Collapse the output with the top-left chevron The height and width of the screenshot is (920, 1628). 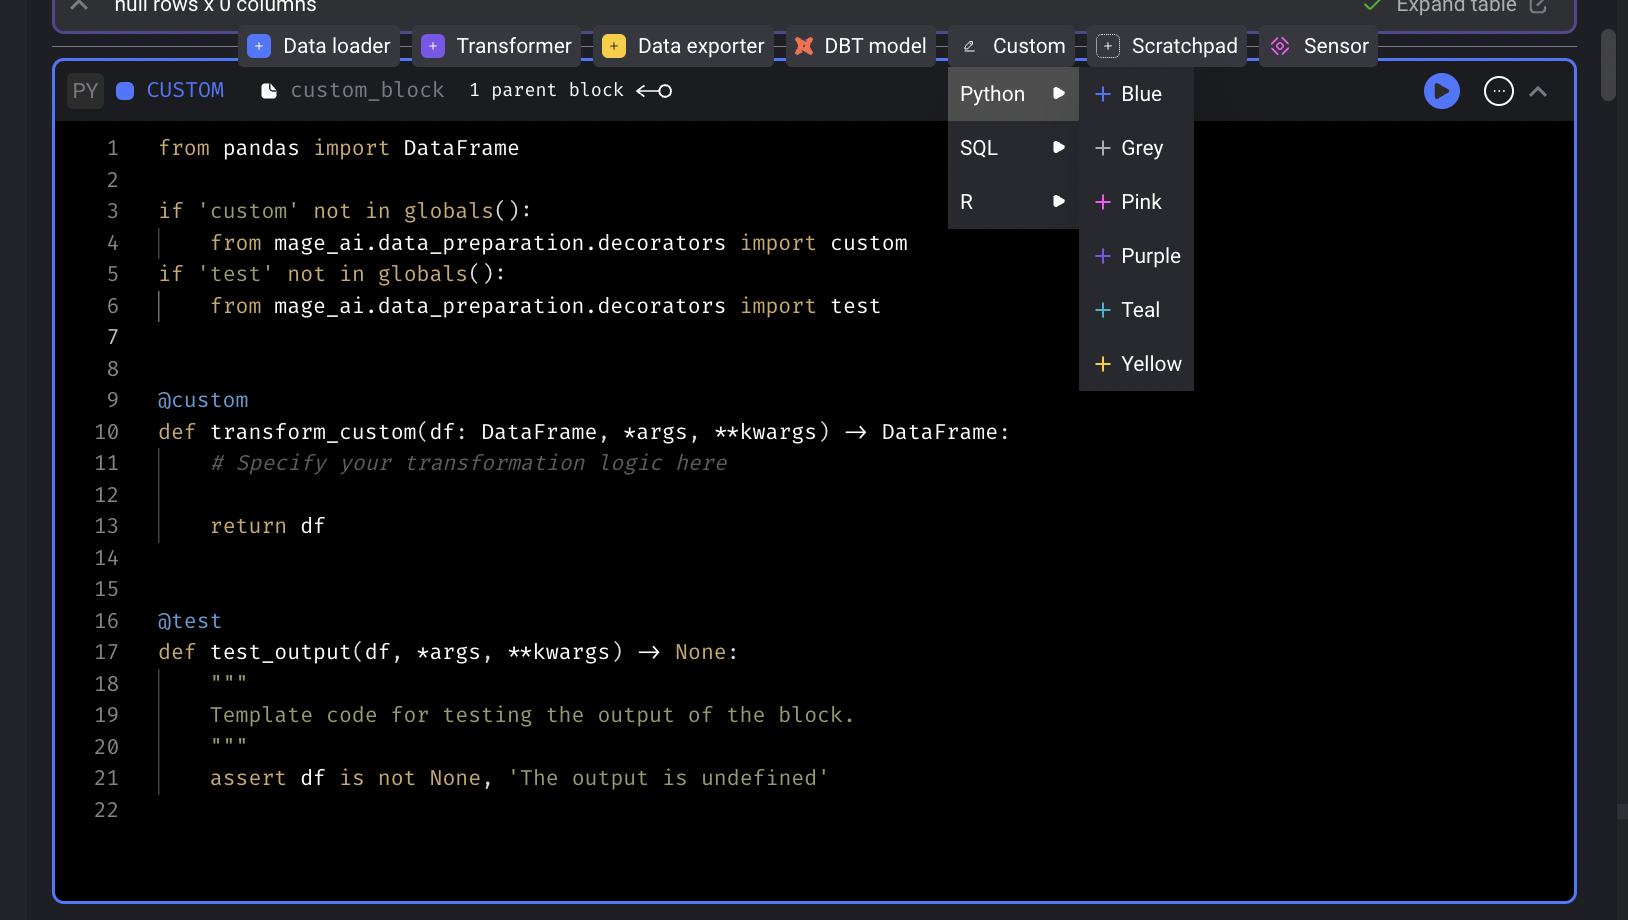[79, 5]
